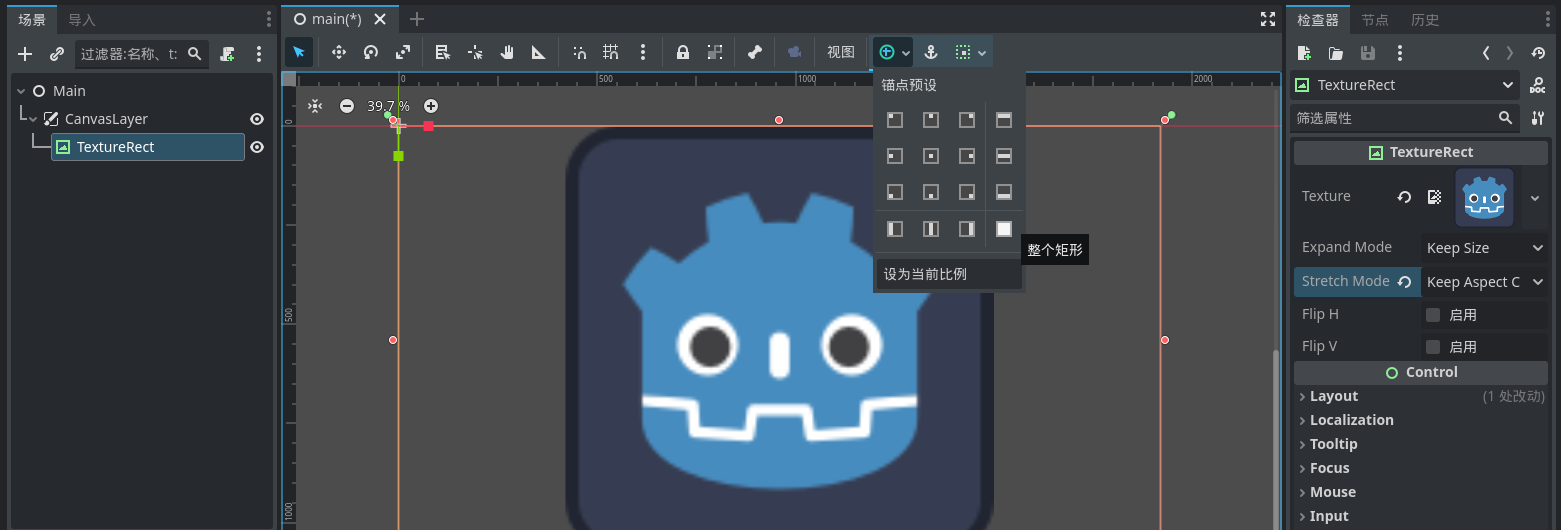1561x530 pixels.
Task: Activate the Scale Mode tool
Action: [403, 52]
